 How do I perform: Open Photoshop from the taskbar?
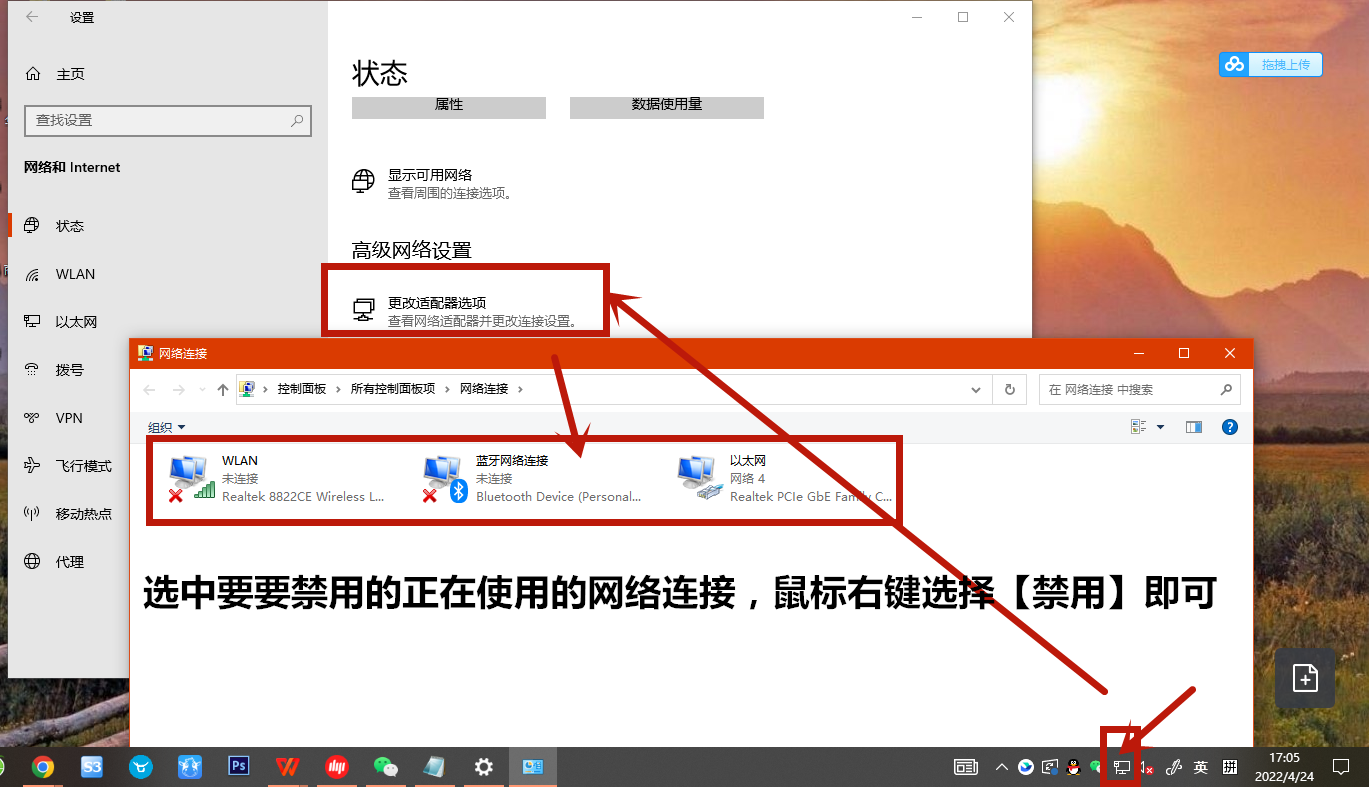[239, 767]
